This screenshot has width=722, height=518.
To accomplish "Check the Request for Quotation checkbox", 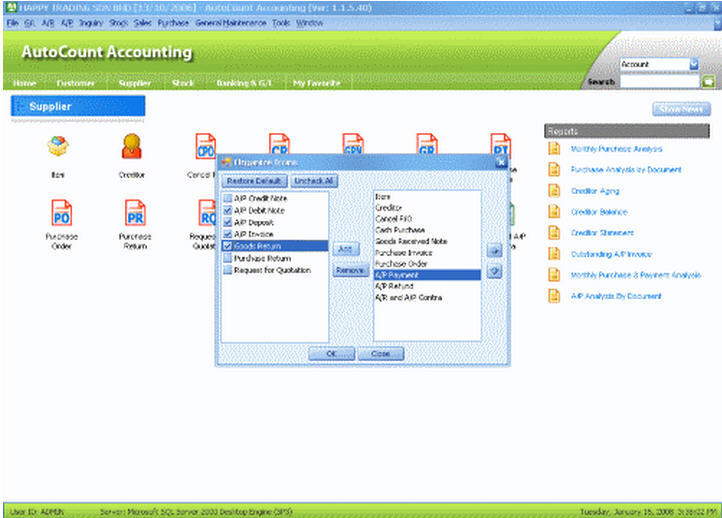I will coord(227,270).
